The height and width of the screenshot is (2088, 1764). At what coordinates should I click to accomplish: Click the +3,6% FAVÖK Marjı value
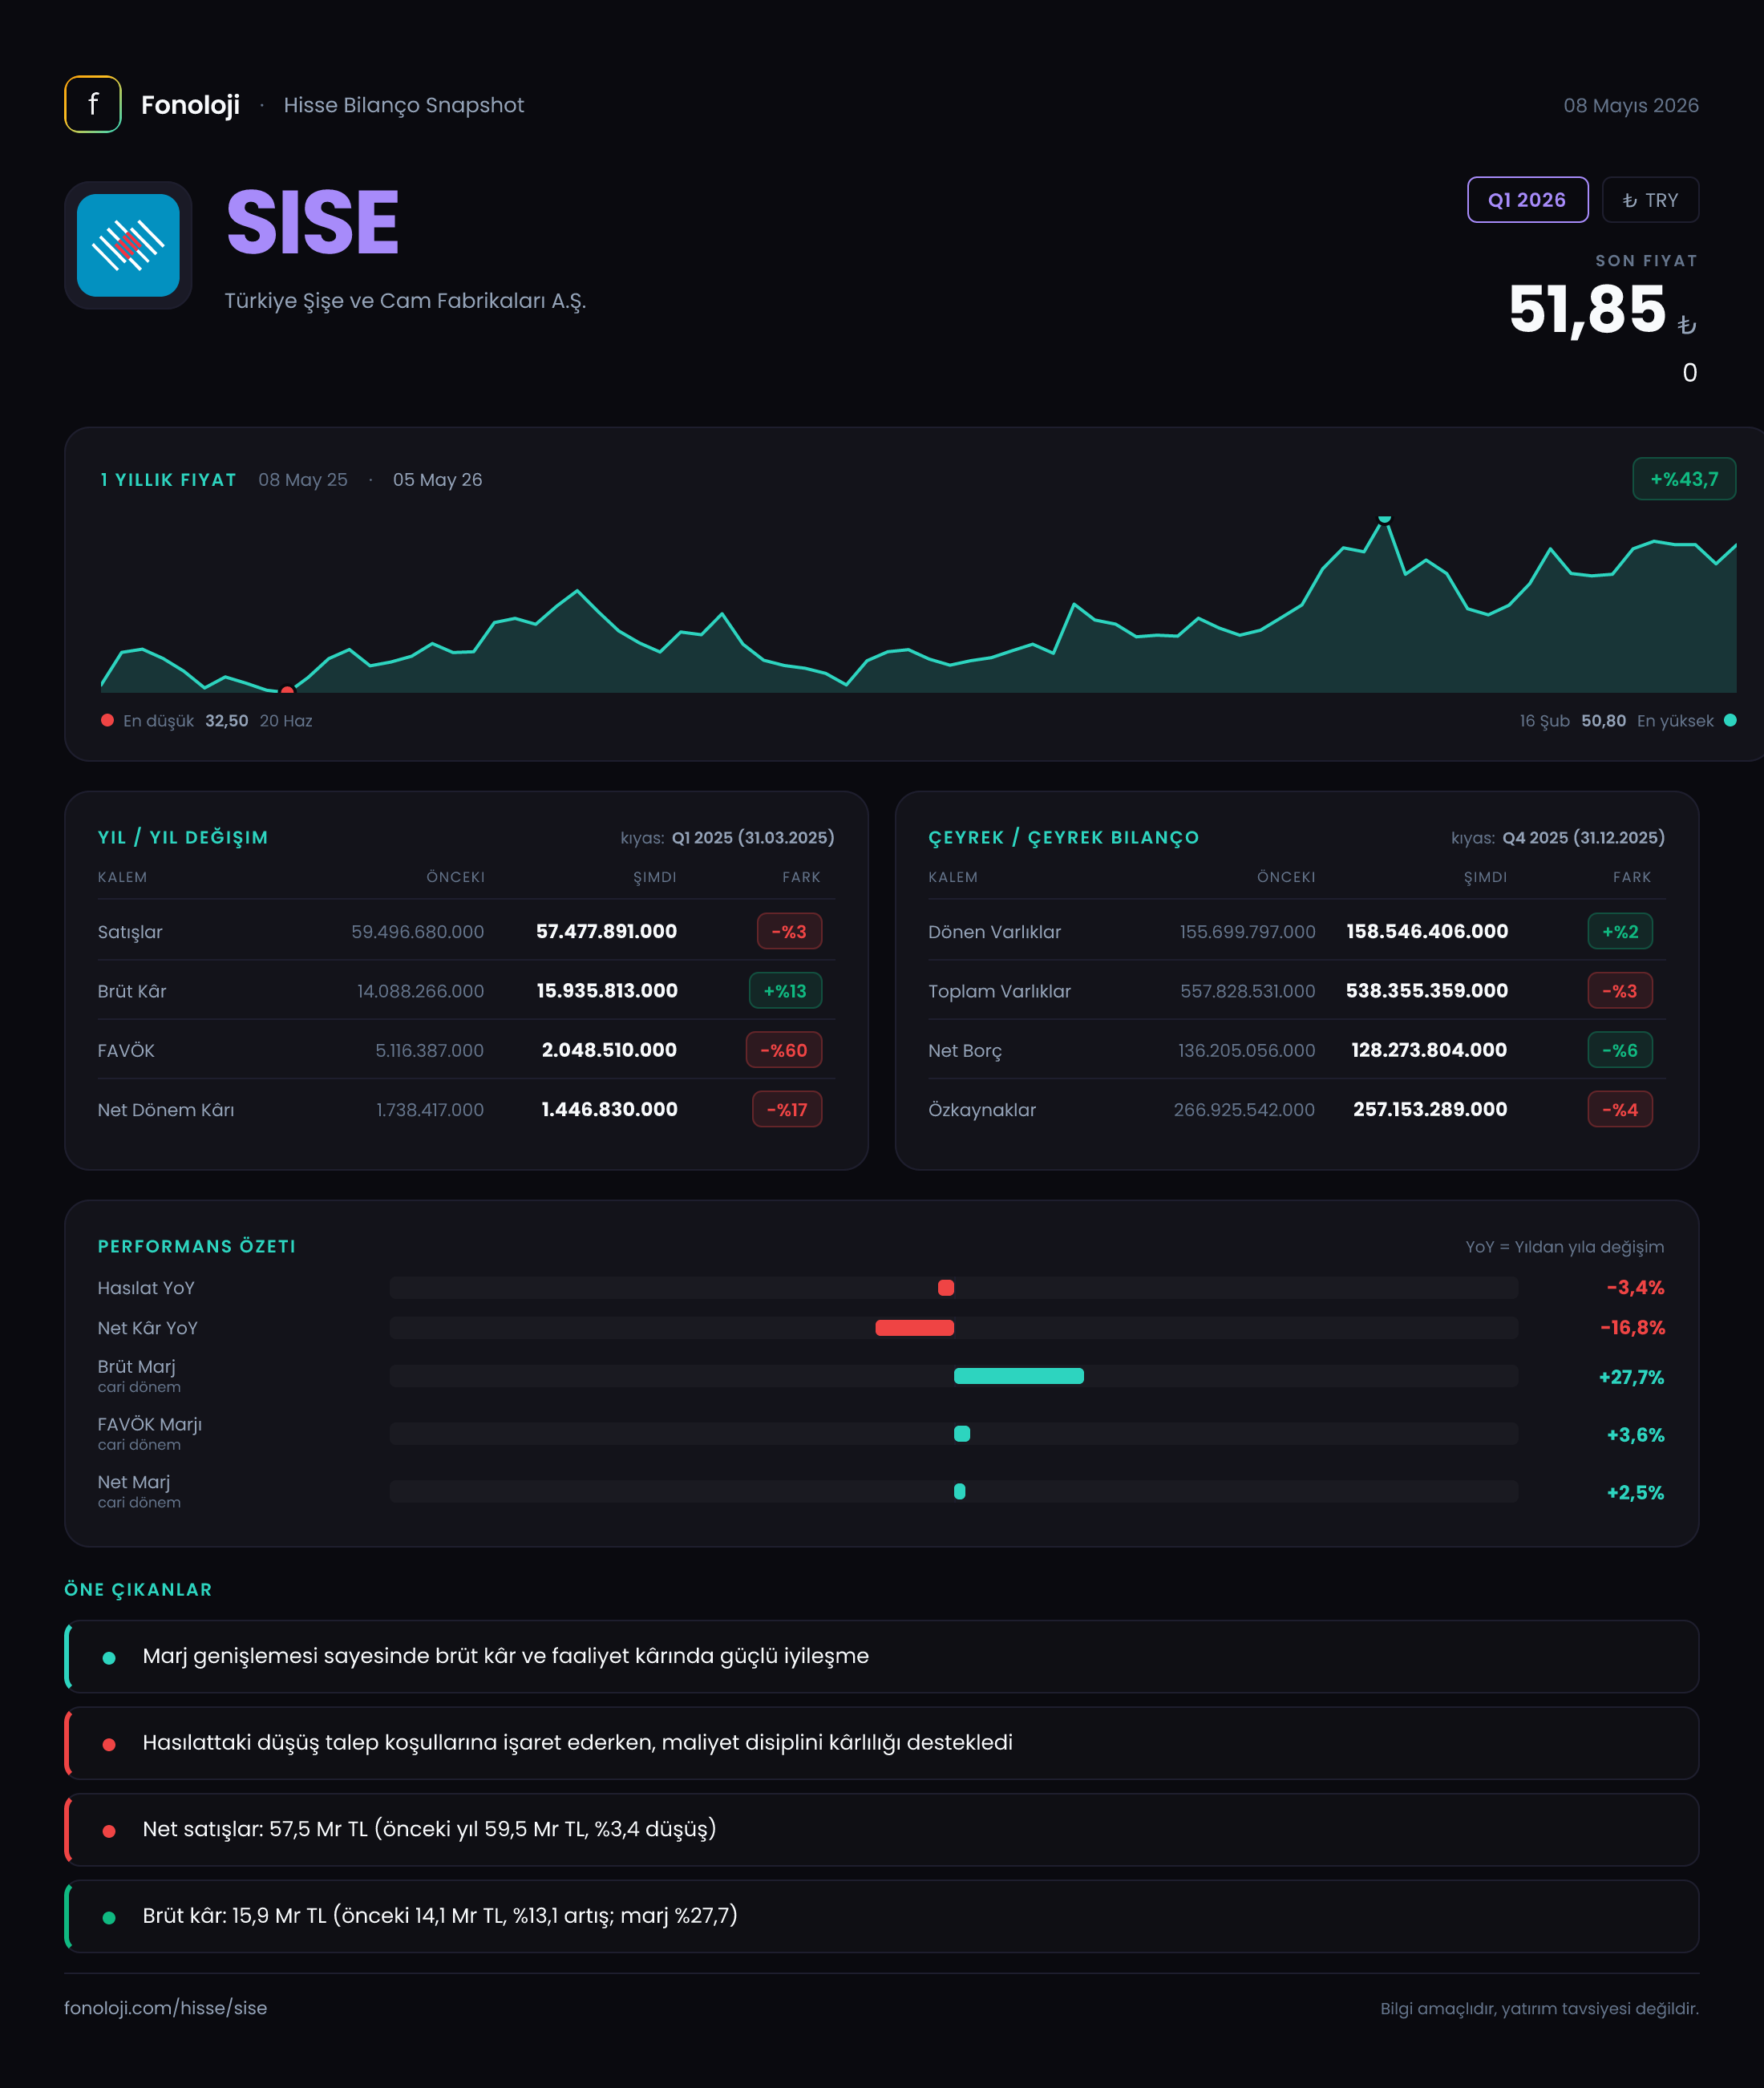point(1635,1435)
